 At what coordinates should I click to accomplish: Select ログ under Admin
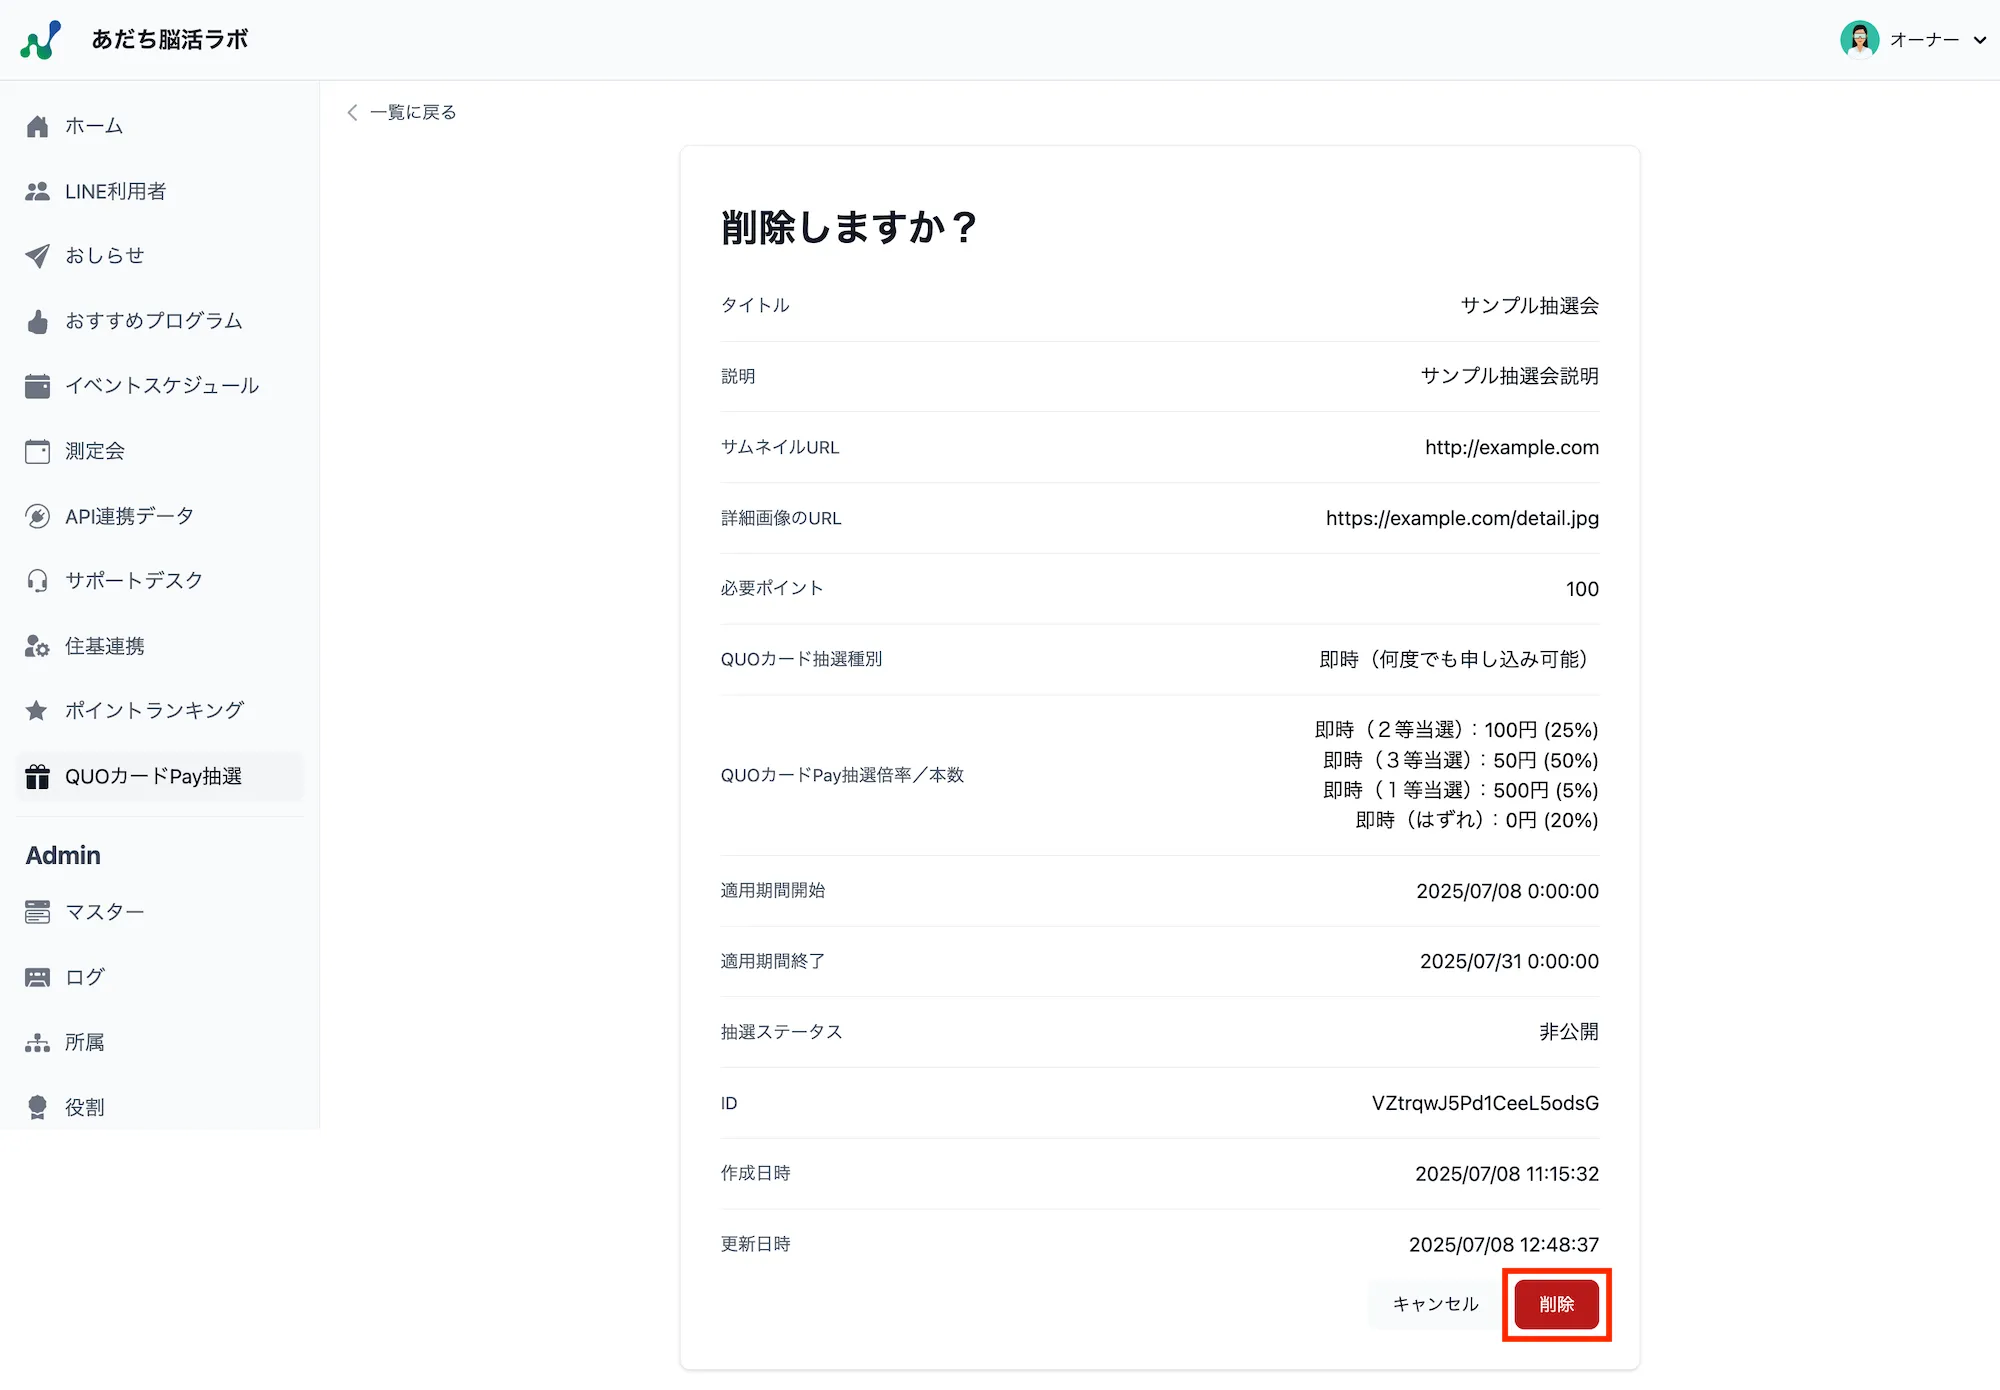(x=84, y=976)
